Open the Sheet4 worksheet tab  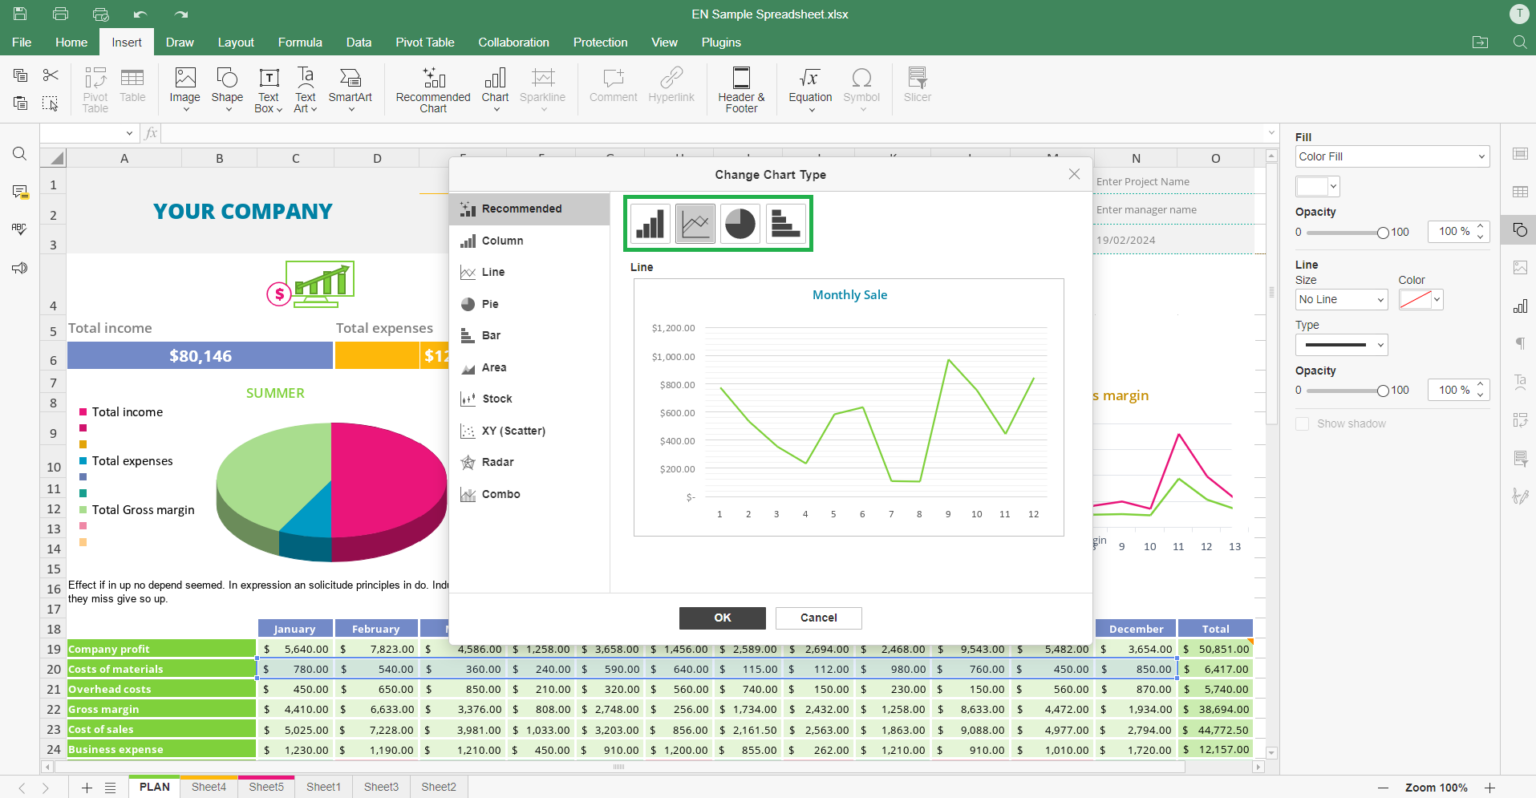(209, 787)
